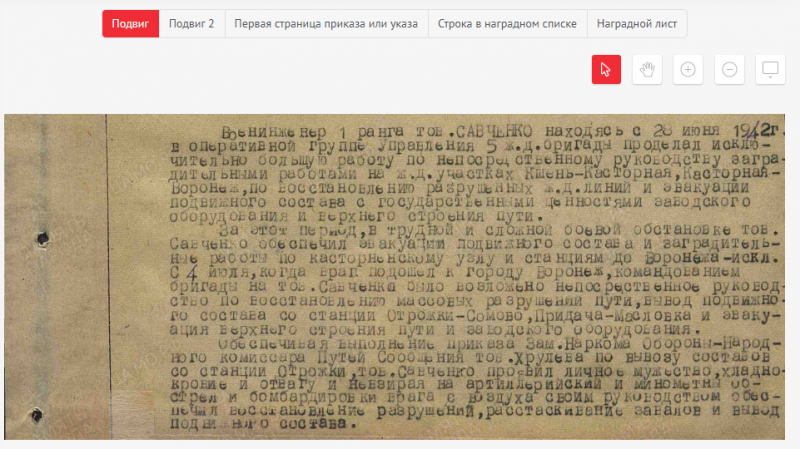800x449 pixels.
Task: Select the Первая страница приказа или указа tab
Action: click(x=327, y=24)
